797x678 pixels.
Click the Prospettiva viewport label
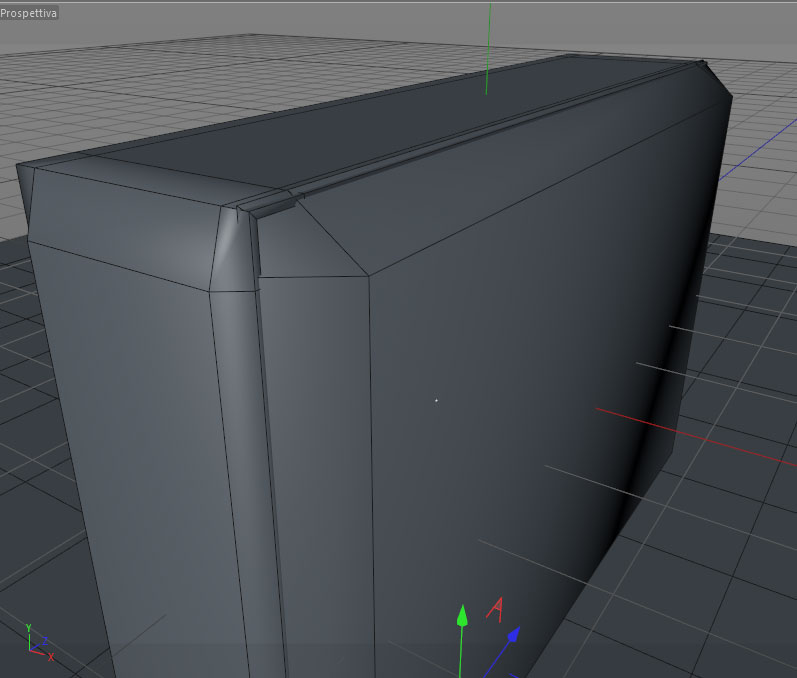pos(28,13)
